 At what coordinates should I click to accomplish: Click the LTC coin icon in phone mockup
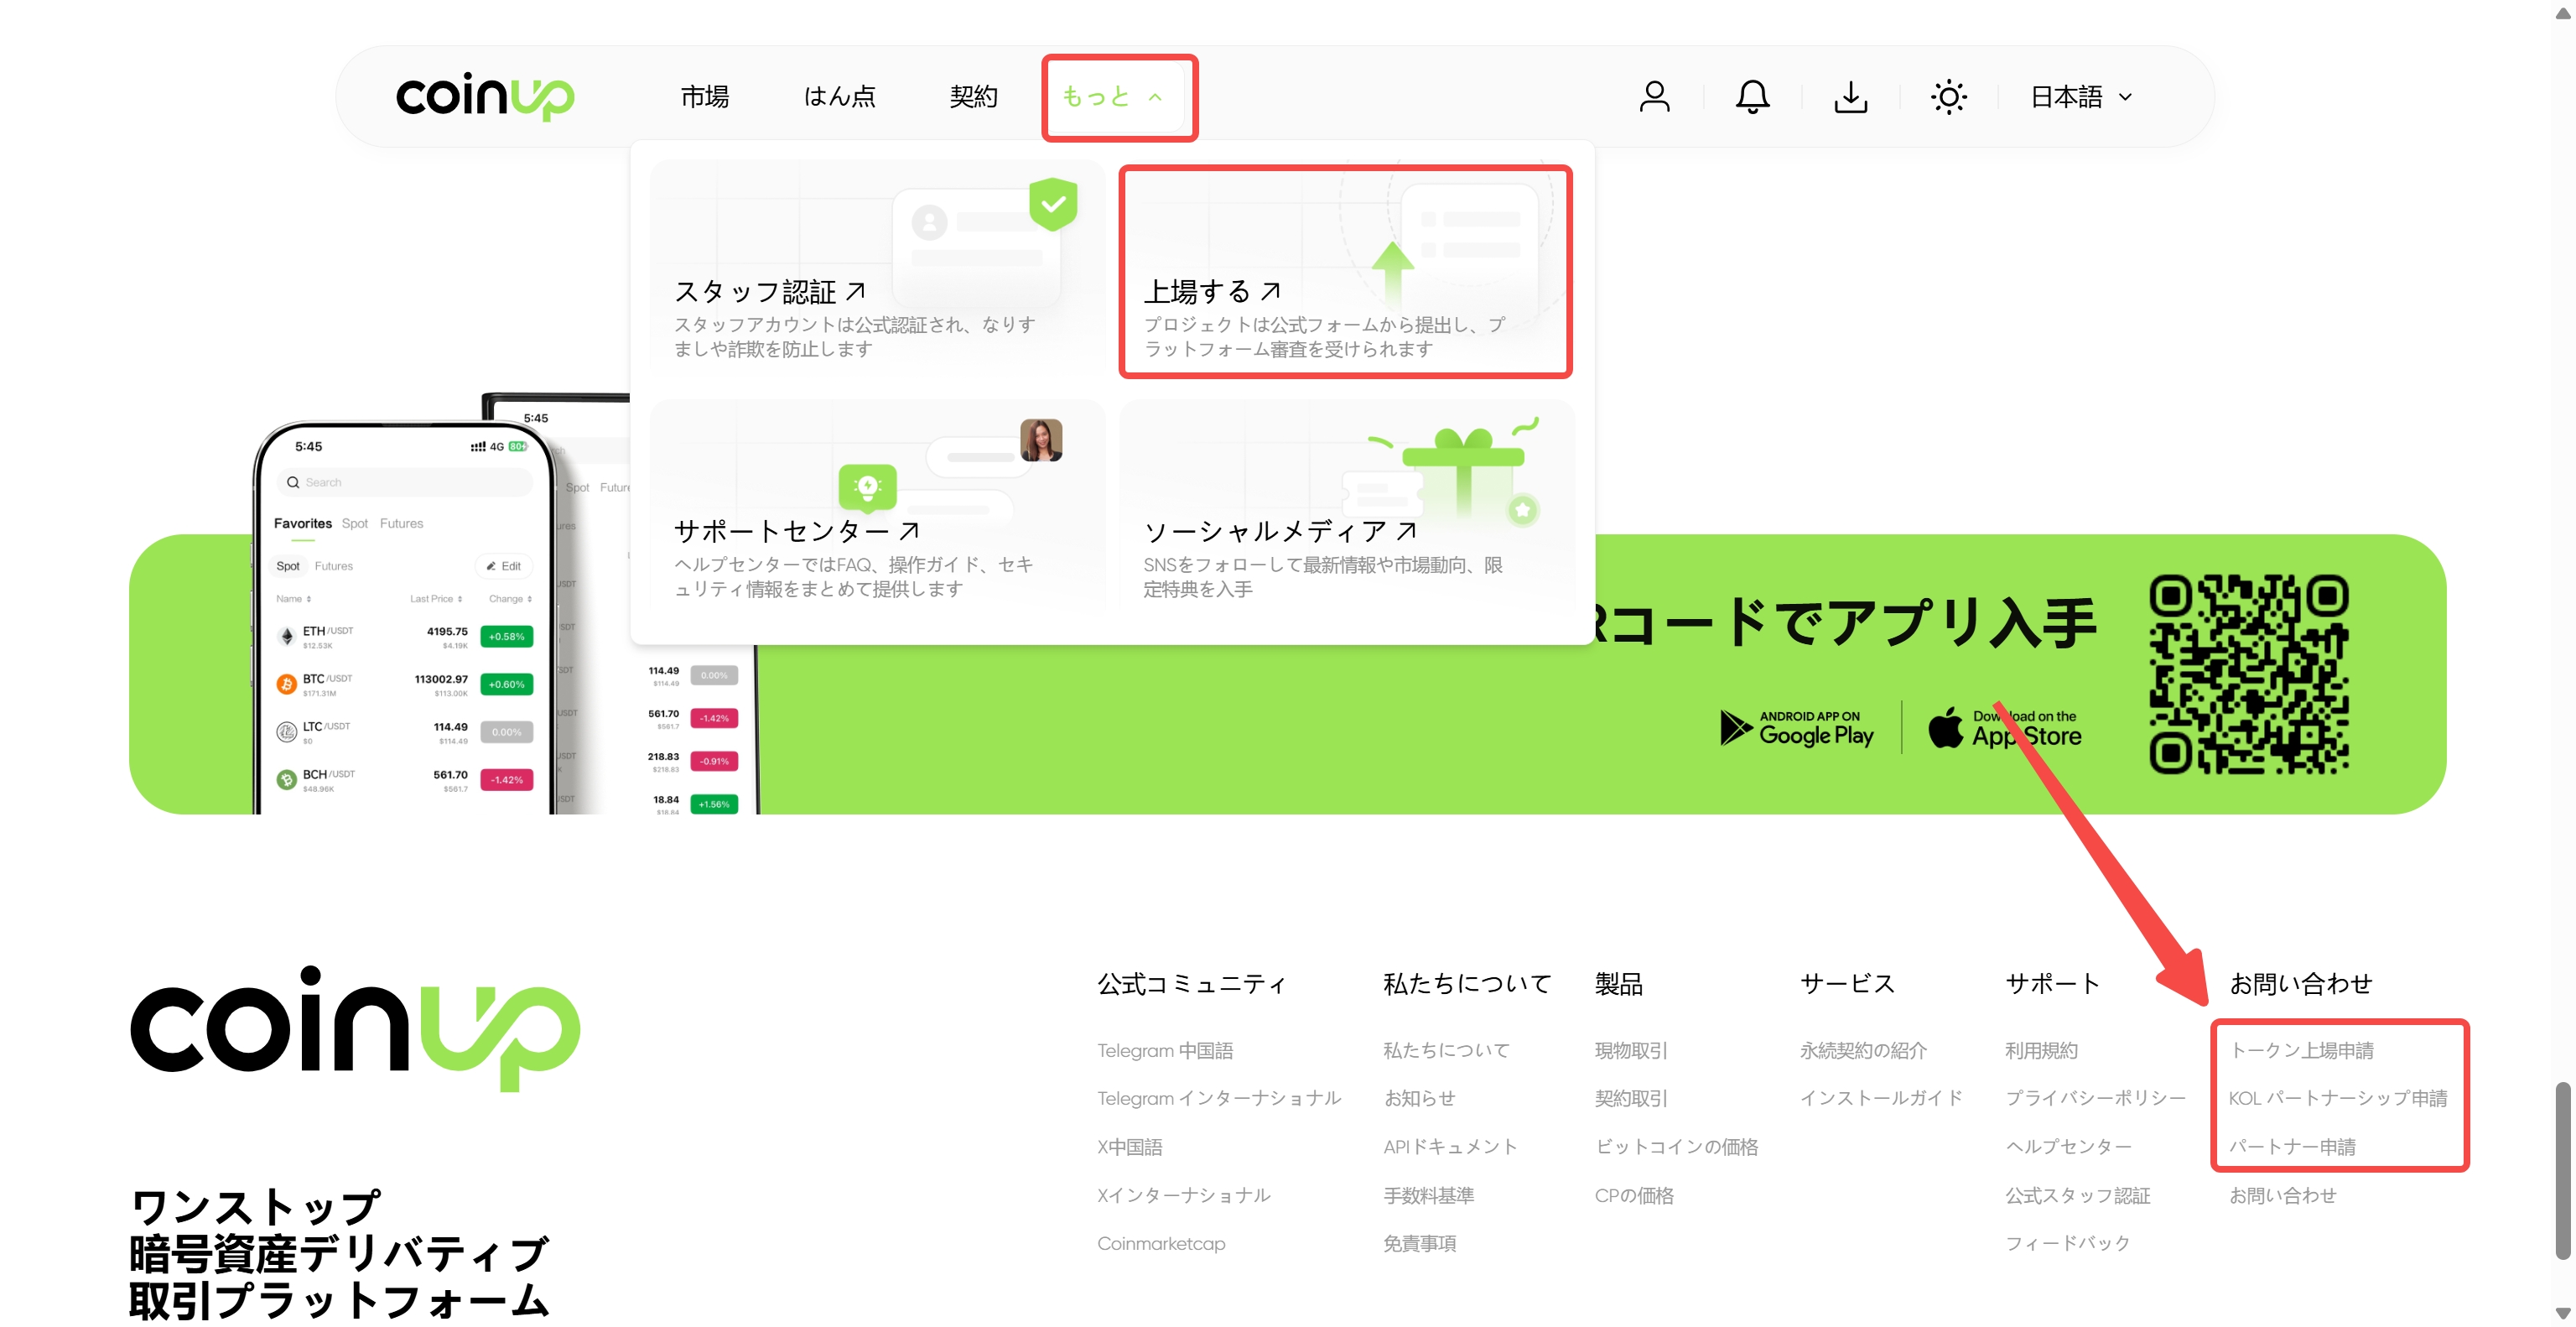[286, 732]
